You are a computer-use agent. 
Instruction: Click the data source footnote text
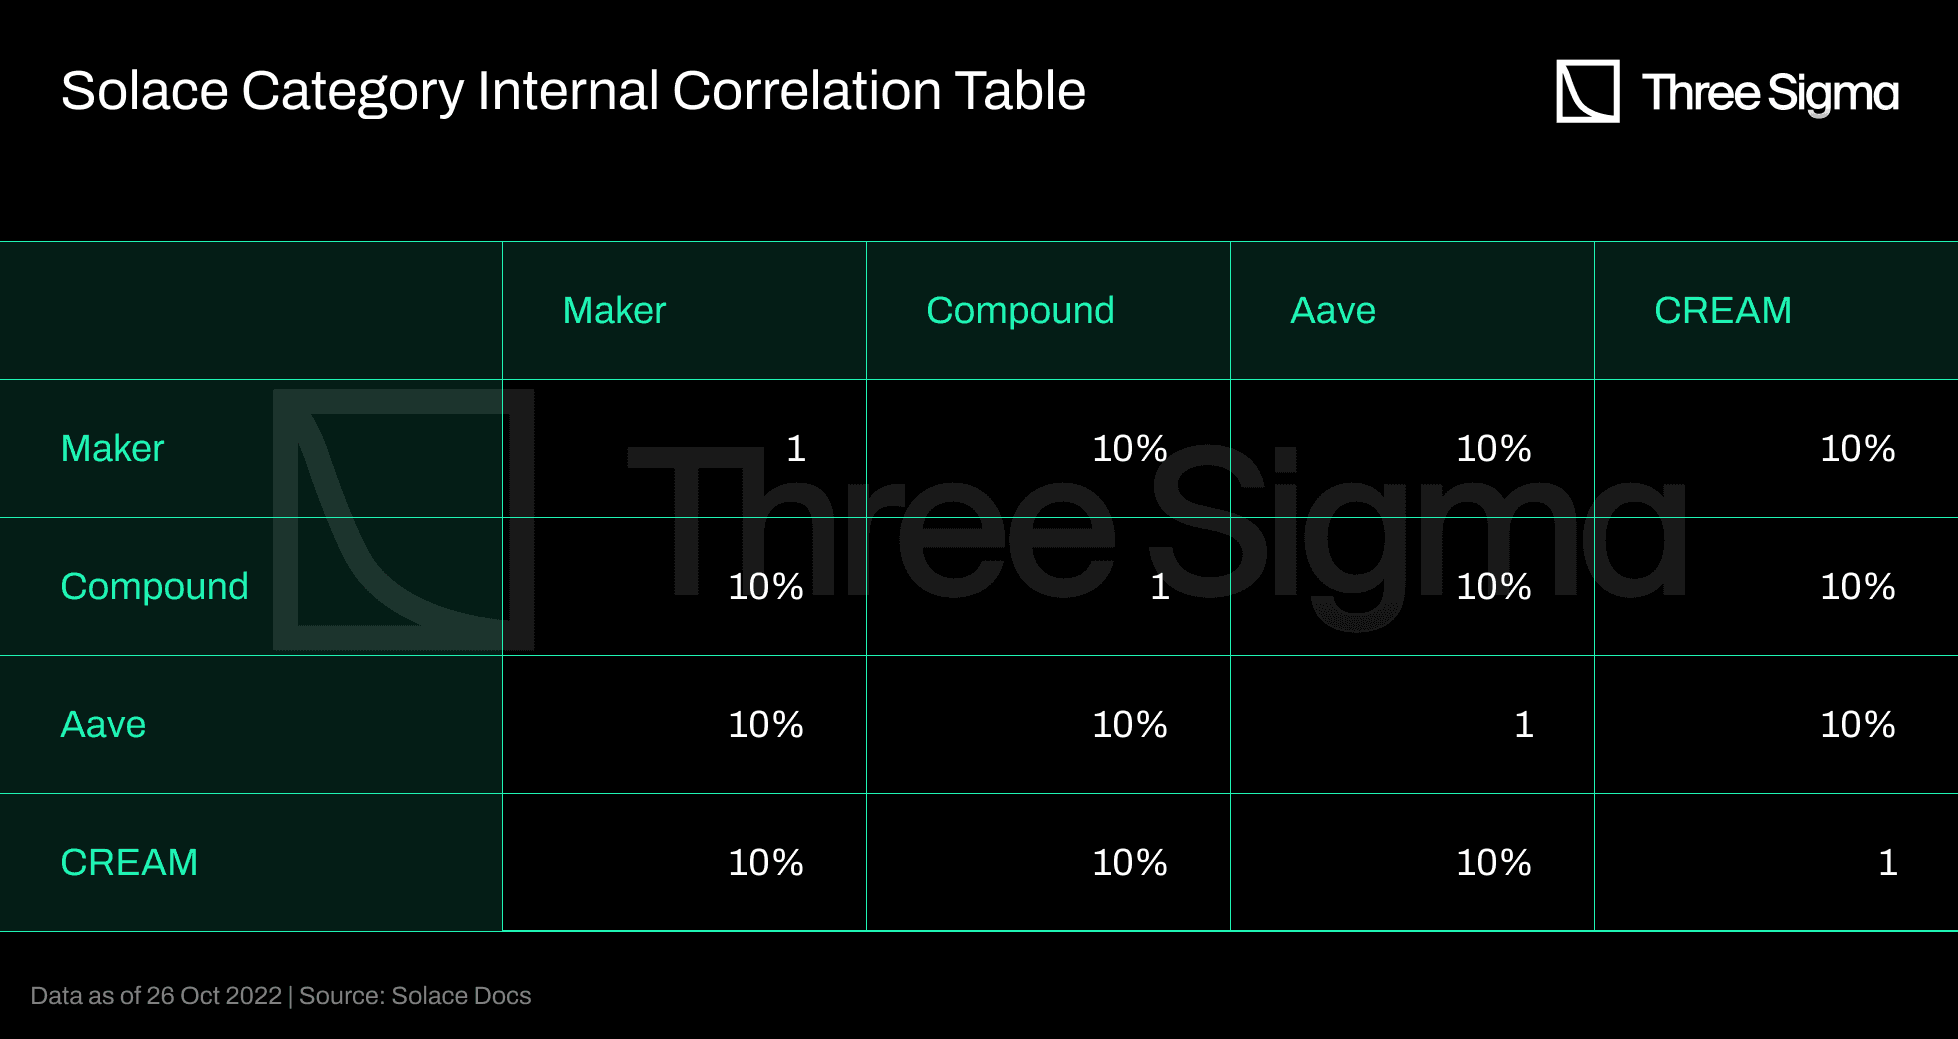click(x=281, y=996)
